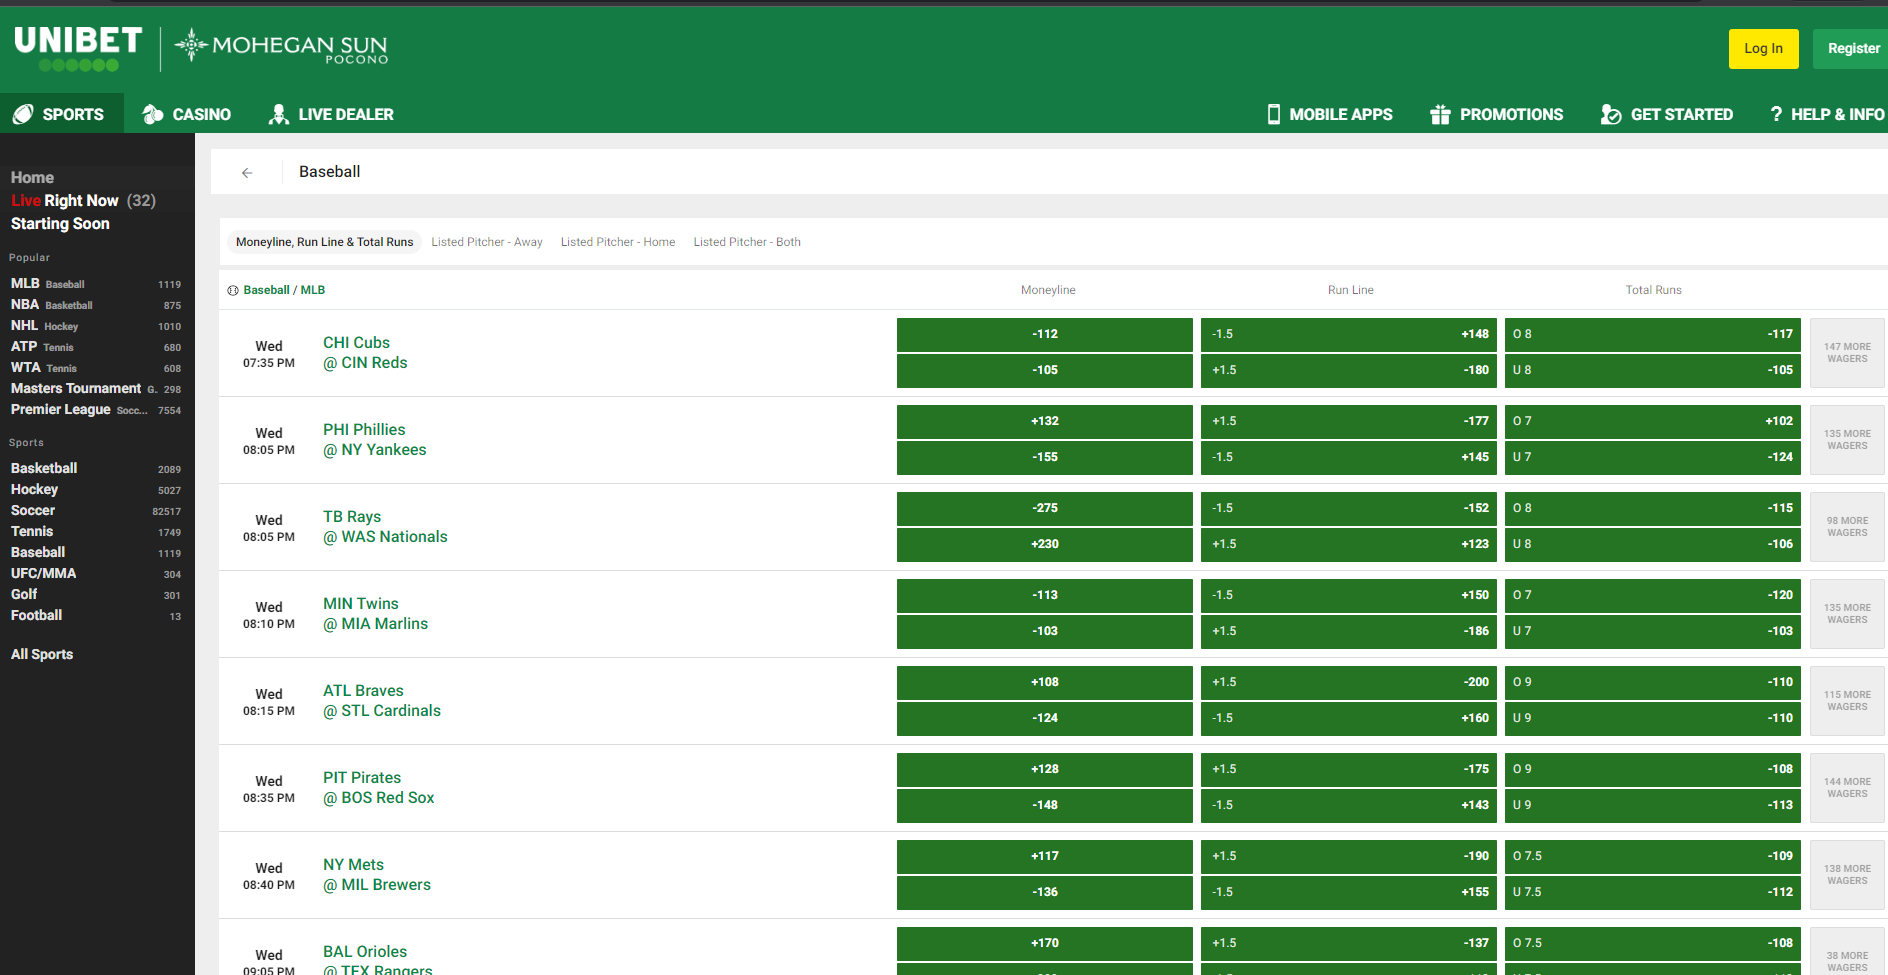
Task: Bet NY Yankees run line -1.5 +145
Action: tap(1349, 457)
